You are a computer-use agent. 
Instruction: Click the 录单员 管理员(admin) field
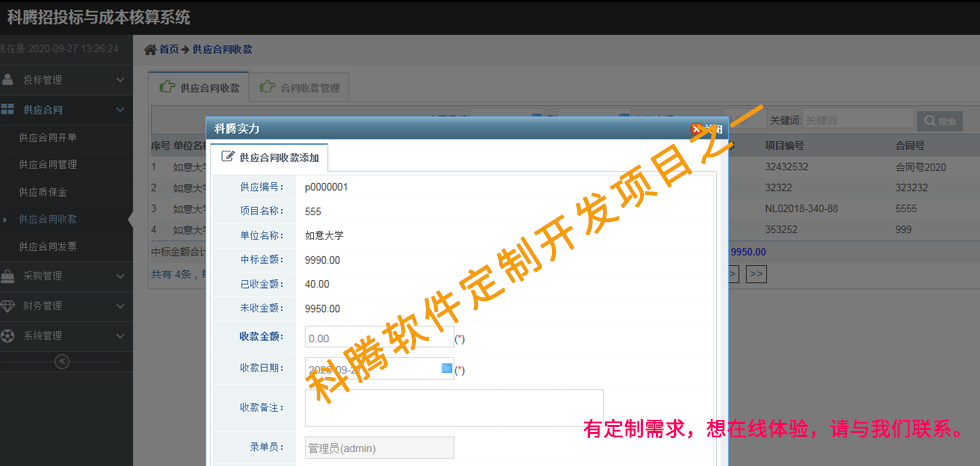coord(379,448)
